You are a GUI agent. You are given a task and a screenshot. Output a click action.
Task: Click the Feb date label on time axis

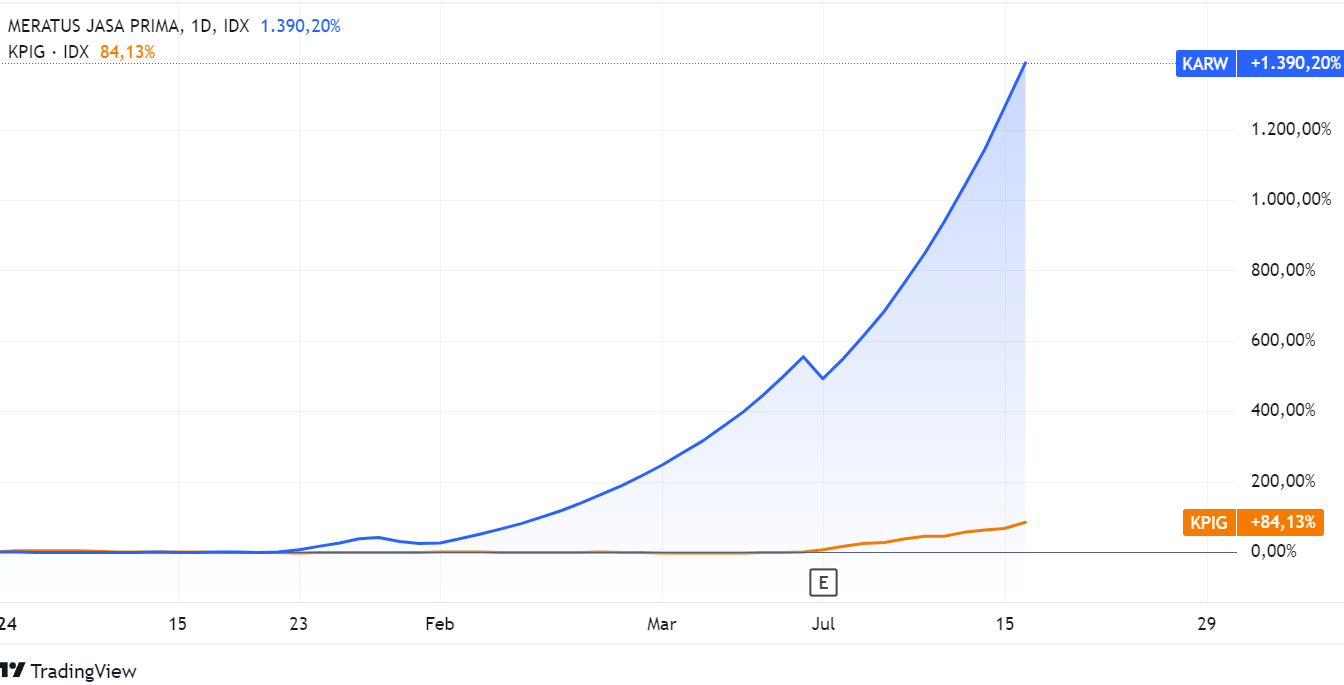439,624
